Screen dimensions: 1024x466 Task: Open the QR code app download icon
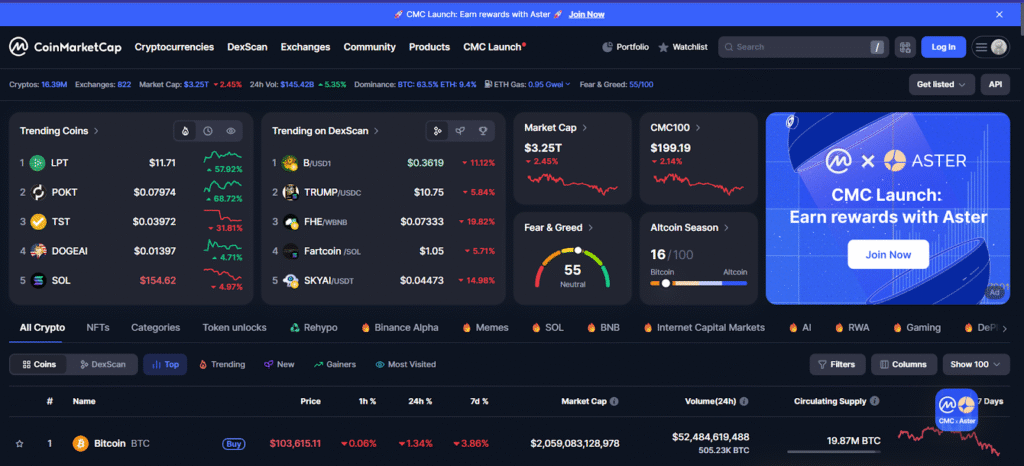point(905,47)
